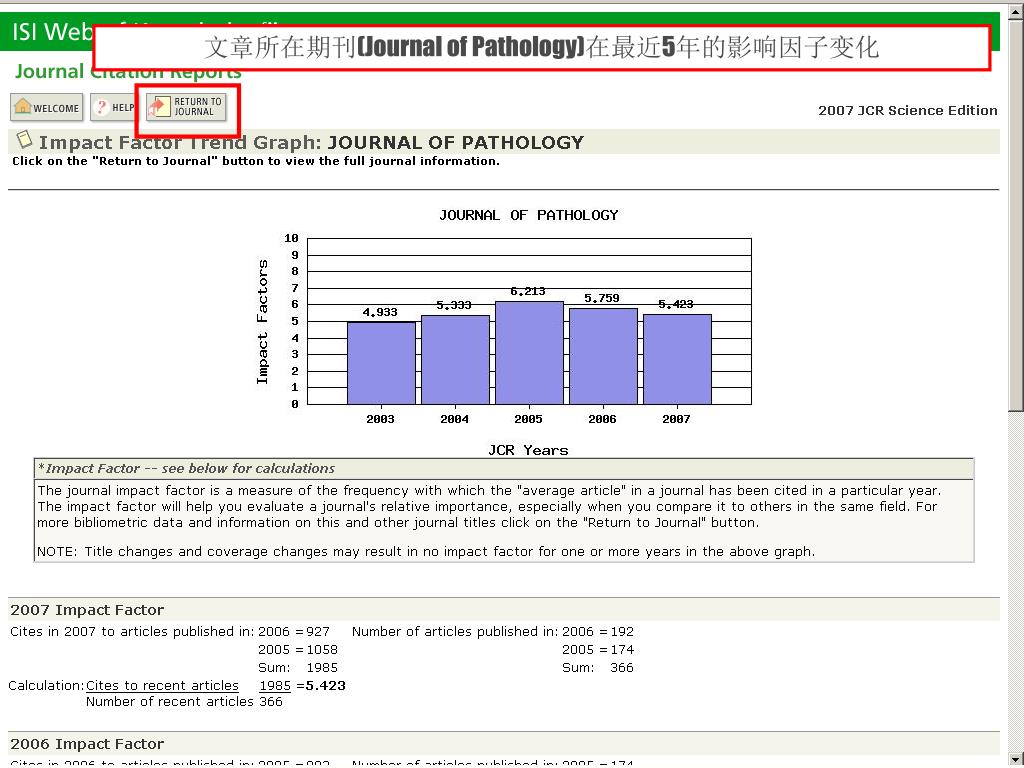This screenshot has height=768, width=1024.
Task: Click the 2003 bar in chart
Action: click(x=381, y=363)
